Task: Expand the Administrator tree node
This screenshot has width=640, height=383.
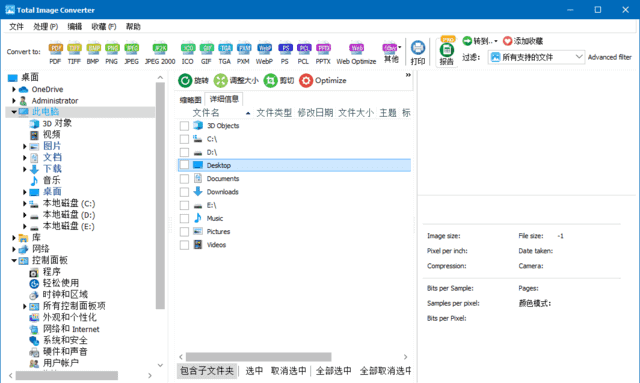Action: (14, 100)
